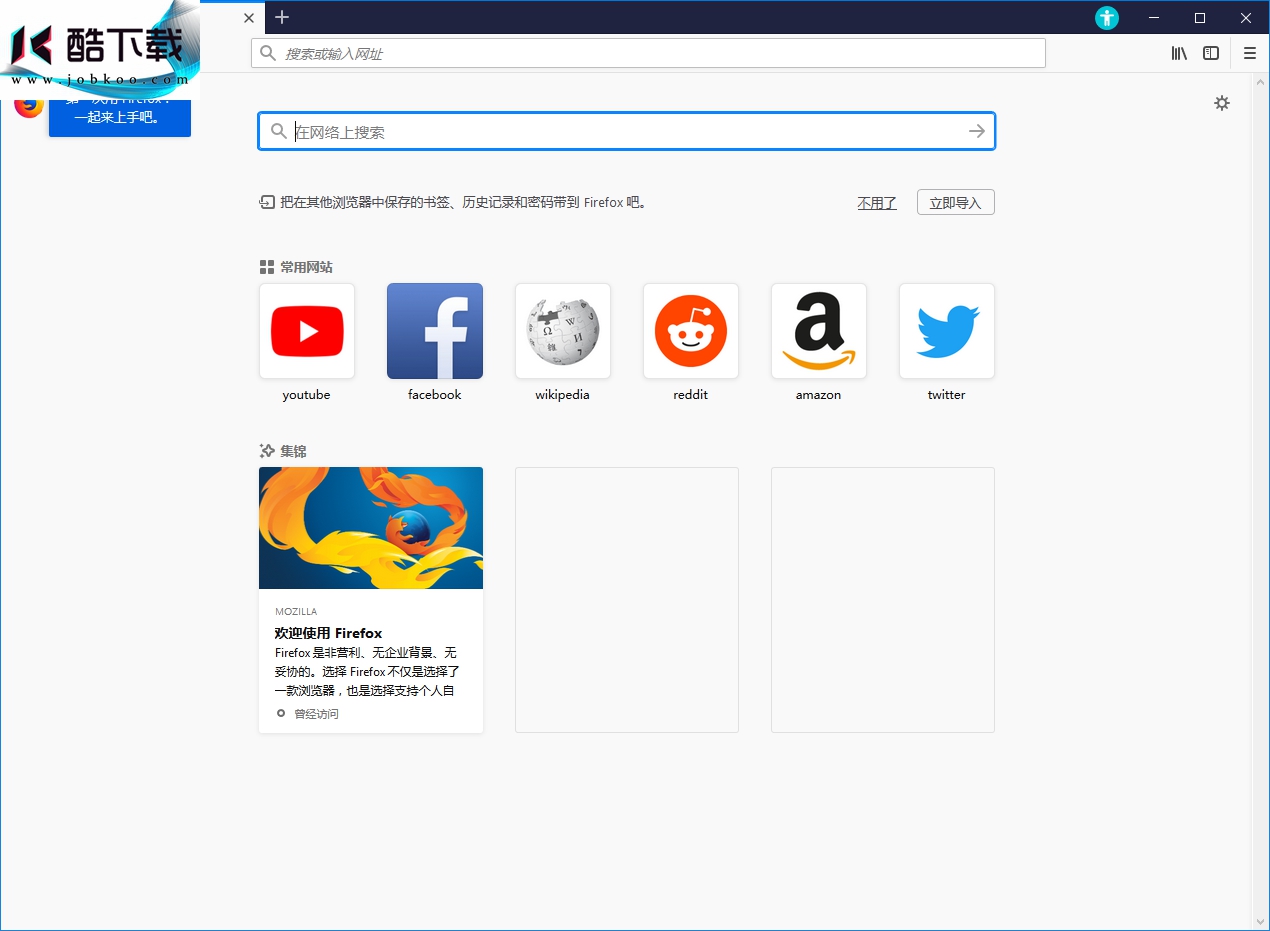Click the 立即导入 import button
The width and height of the screenshot is (1270, 931).
(956, 203)
